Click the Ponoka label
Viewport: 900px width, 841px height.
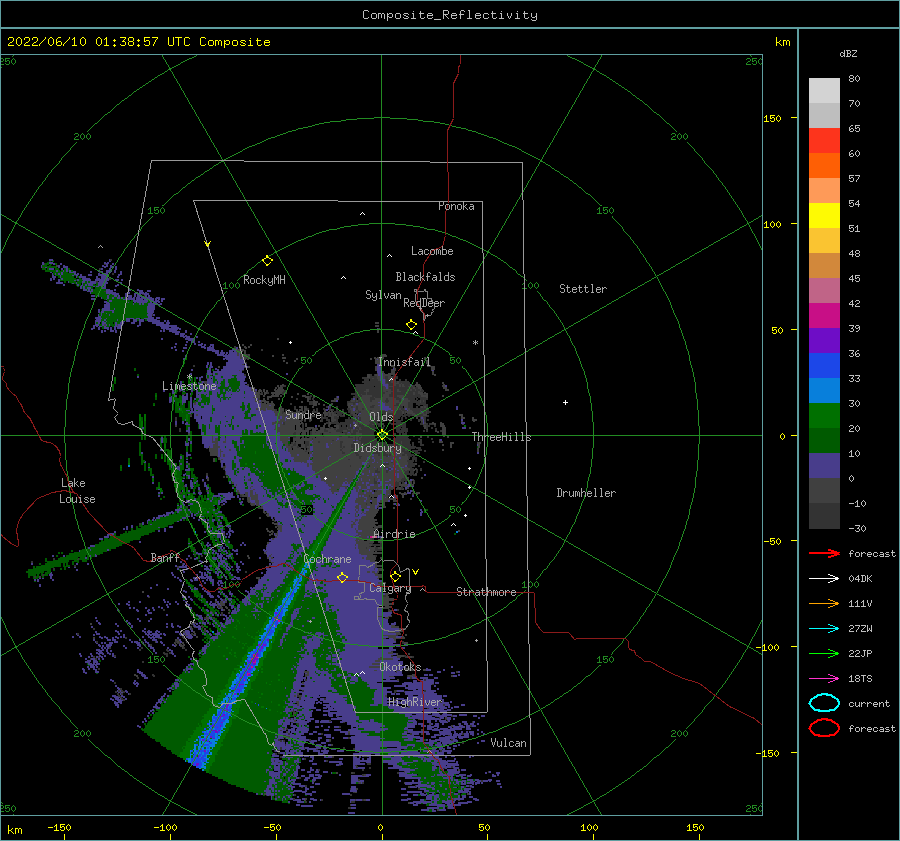[456, 206]
